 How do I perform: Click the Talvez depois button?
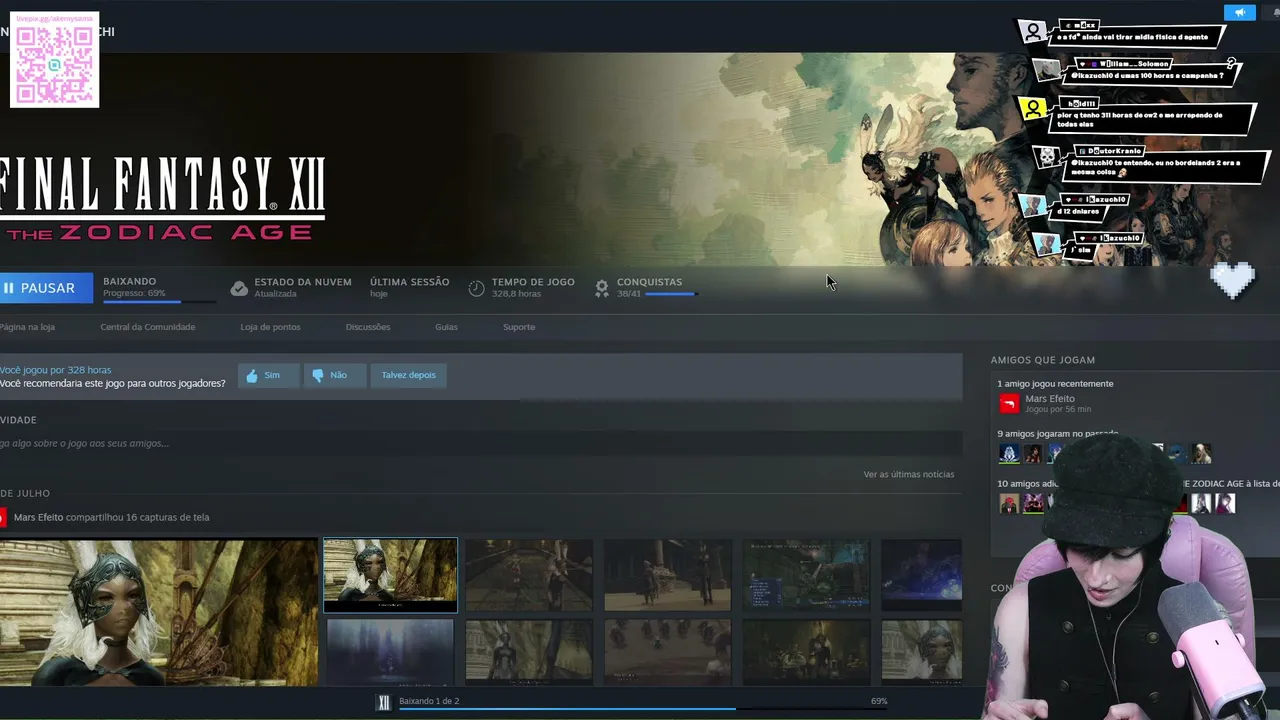(408, 375)
